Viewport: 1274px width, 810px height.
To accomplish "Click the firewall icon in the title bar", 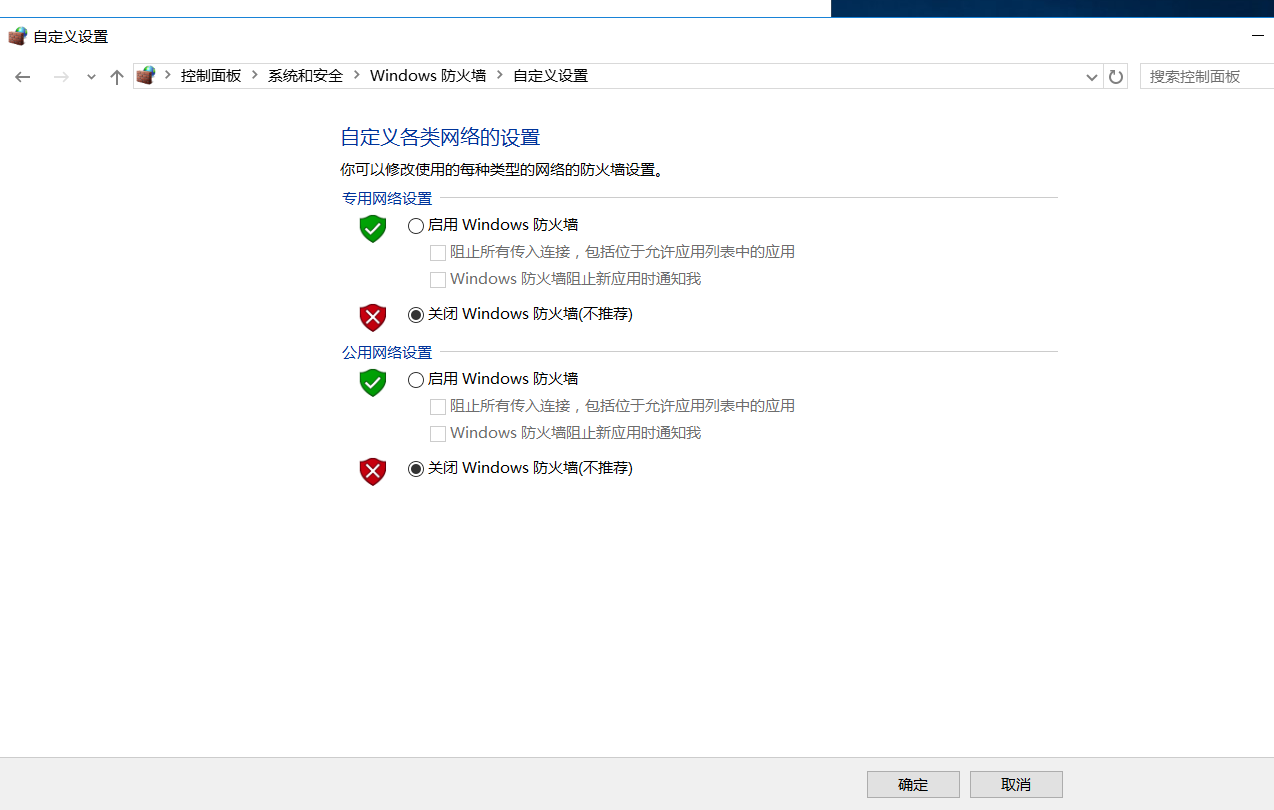I will tap(17, 36).
